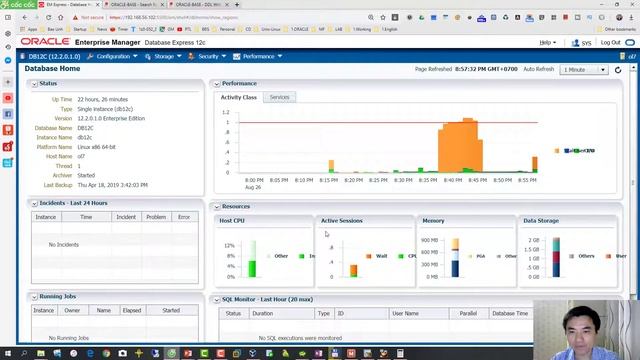Go to browser home page icon
Screen dimensions: 640x360
(61, 18)
